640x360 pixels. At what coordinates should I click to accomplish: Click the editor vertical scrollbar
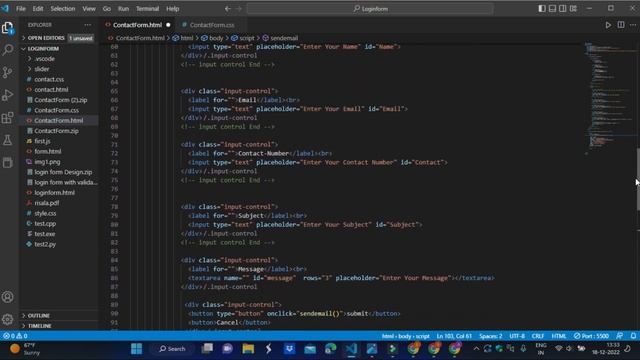638,180
